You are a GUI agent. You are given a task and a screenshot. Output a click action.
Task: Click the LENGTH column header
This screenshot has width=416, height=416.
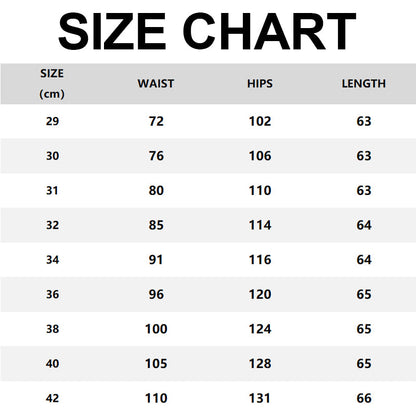(364, 83)
